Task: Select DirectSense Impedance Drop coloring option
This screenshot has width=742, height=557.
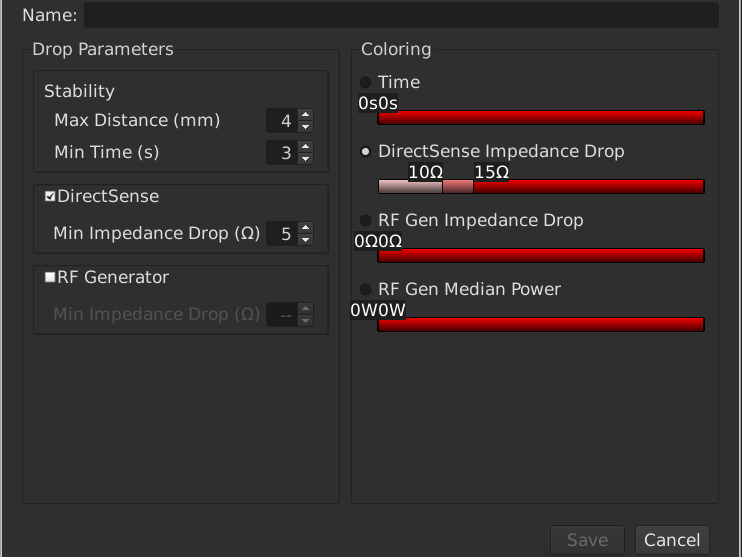Action: tap(366, 151)
